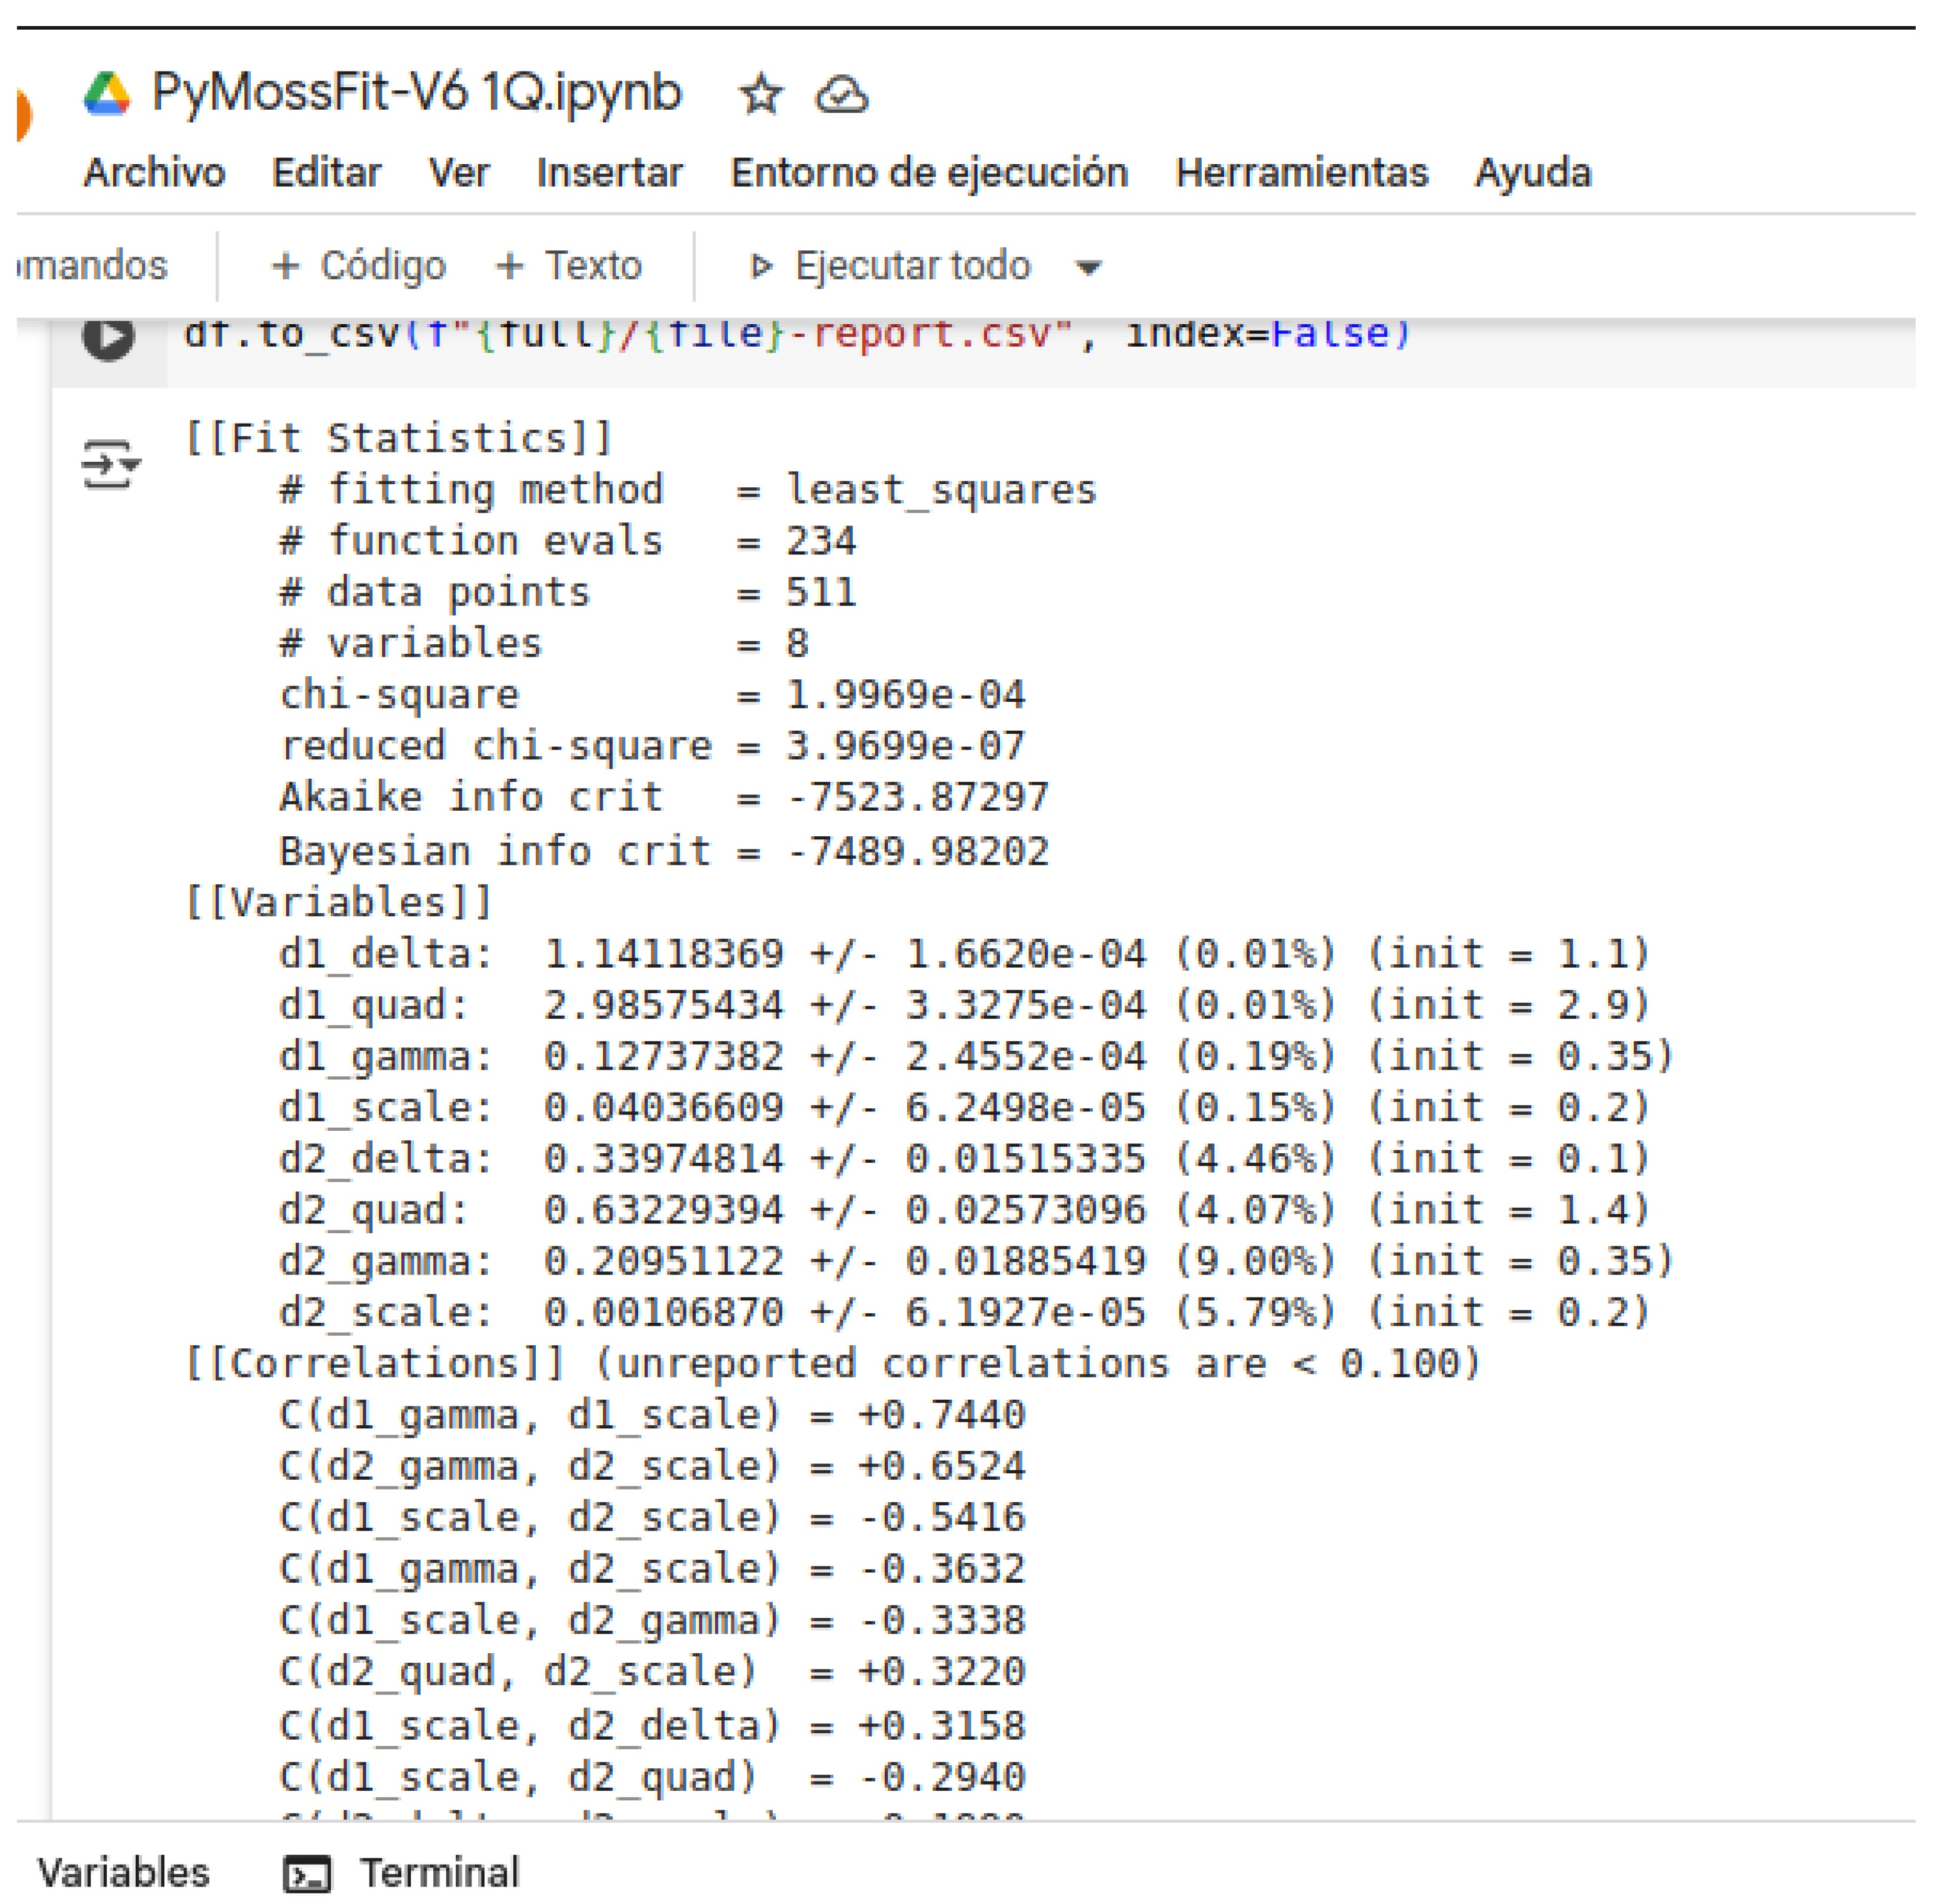The height and width of the screenshot is (1904, 1949).
Task: Run the df.to_csv code cell
Action: point(107,339)
